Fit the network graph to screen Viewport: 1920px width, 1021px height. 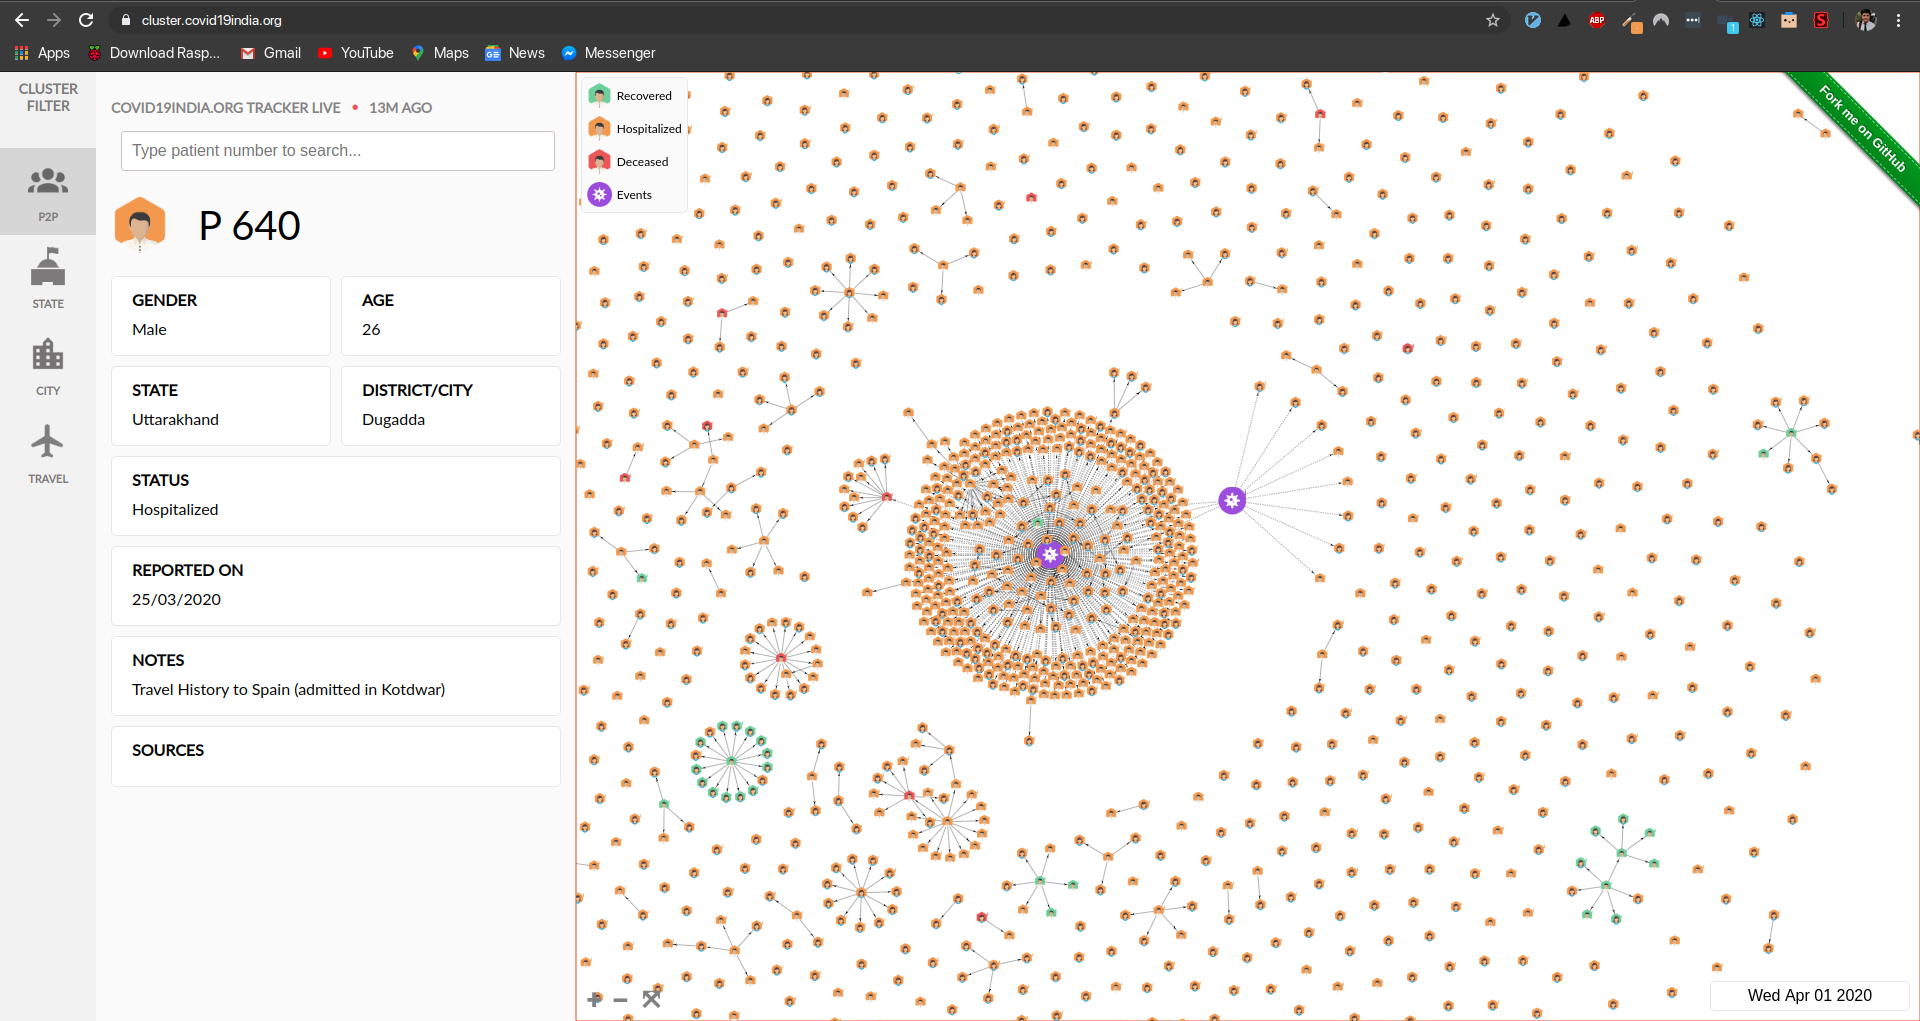651,998
